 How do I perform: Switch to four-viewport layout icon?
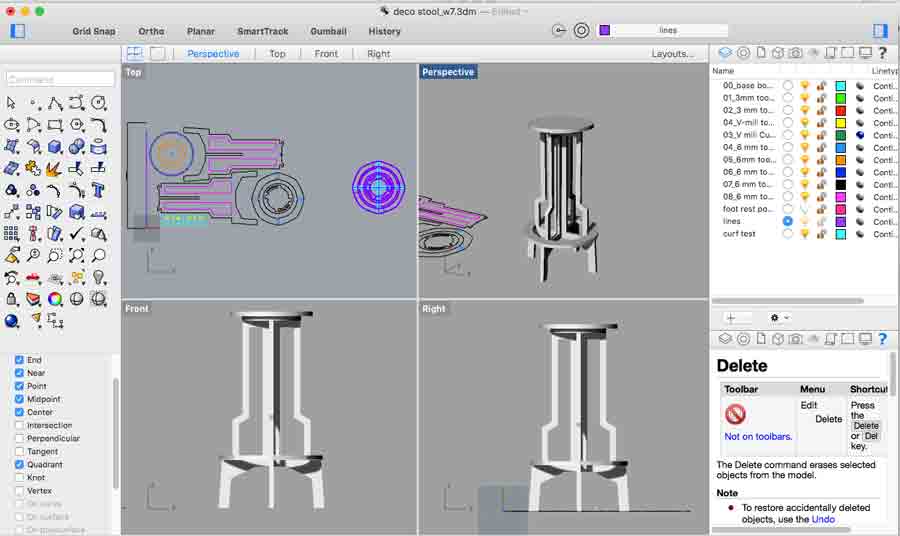(134, 54)
